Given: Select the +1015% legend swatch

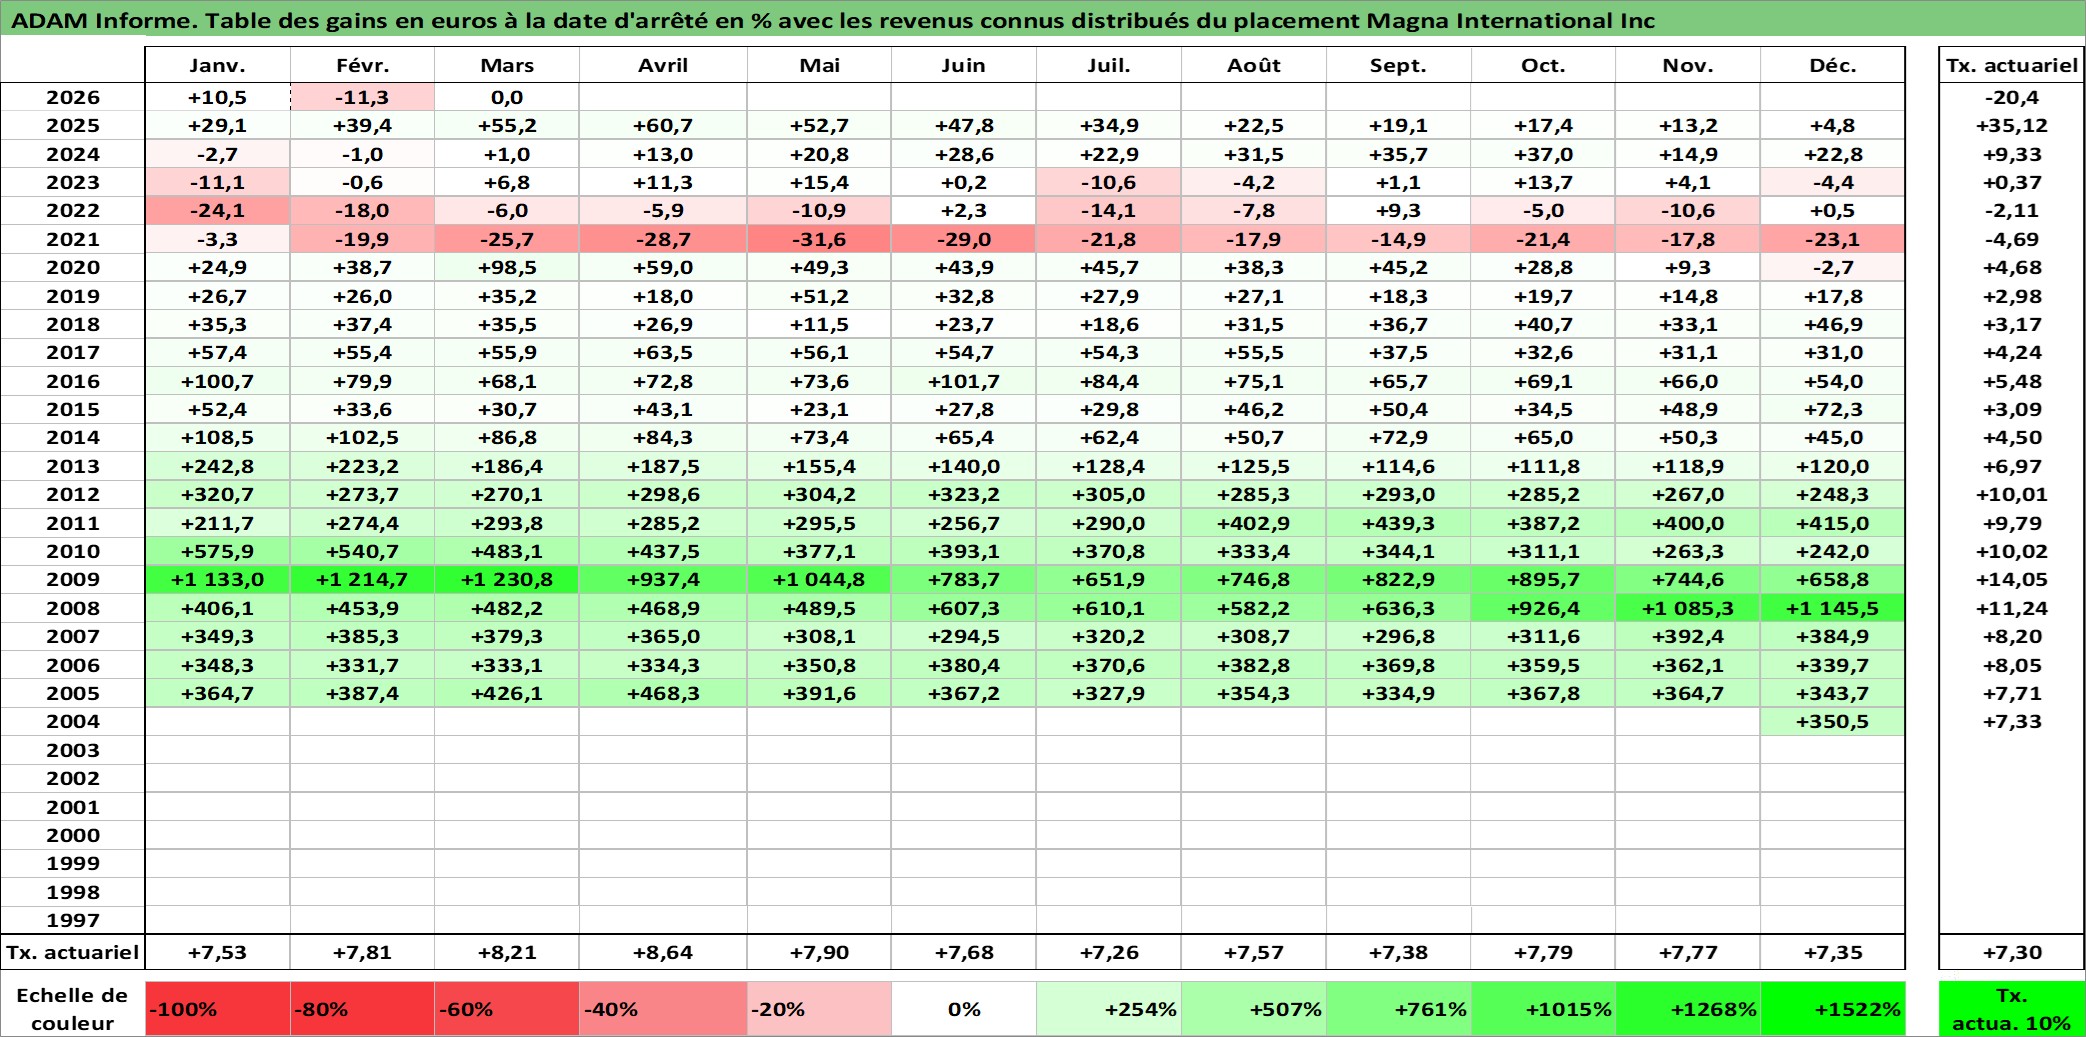Looking at the screenshot, I should [1543, 1009].
